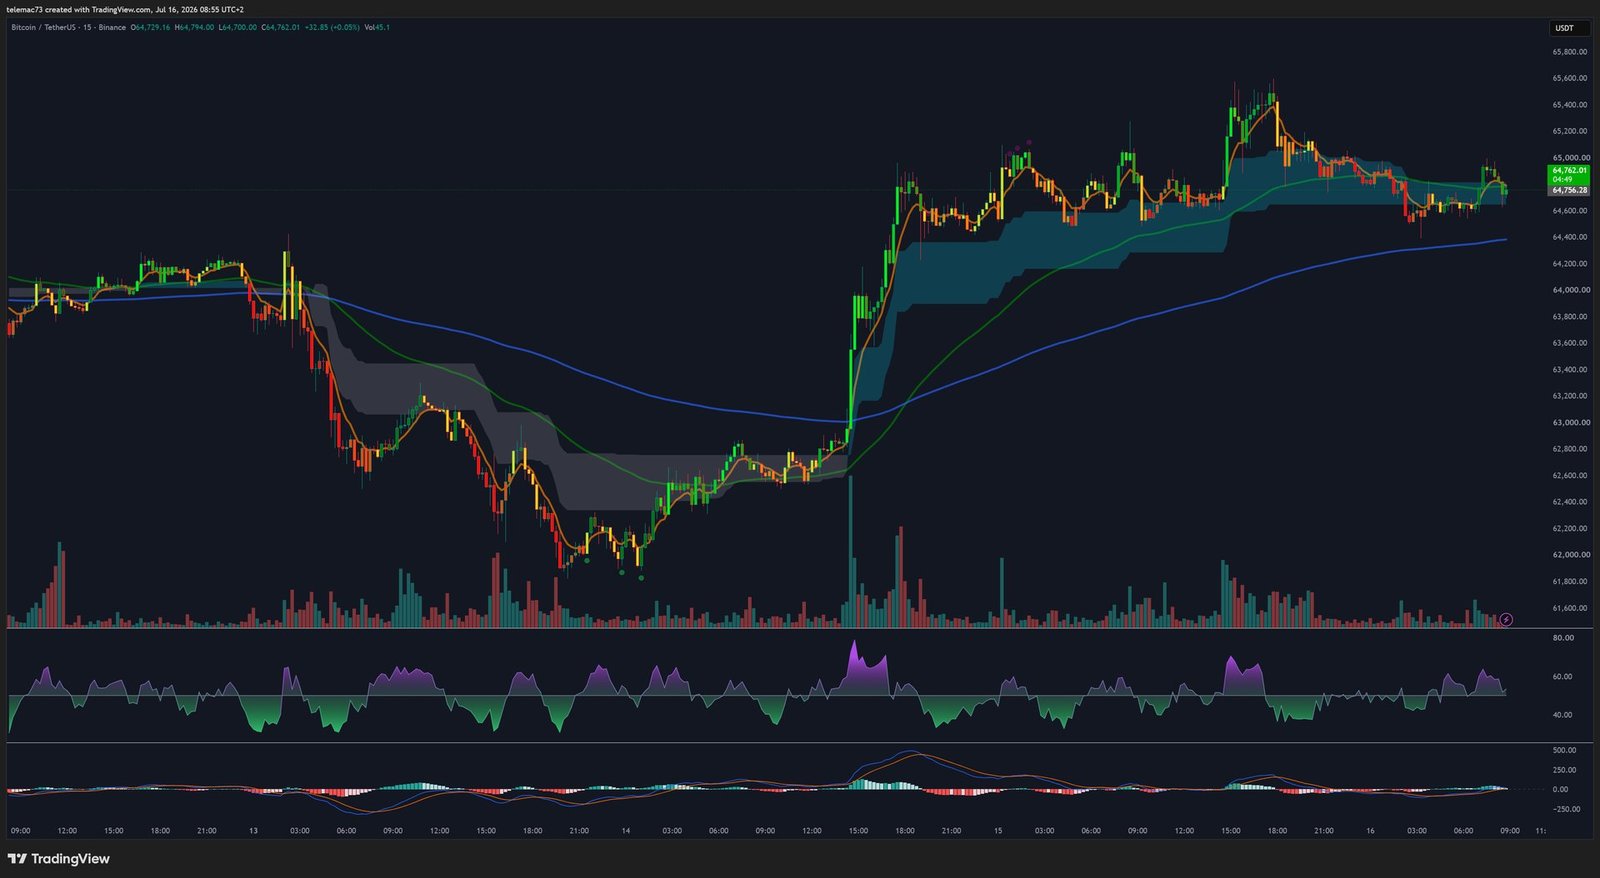
Task: Click the 04:49 bar countdown timer
Action: 1561,180
